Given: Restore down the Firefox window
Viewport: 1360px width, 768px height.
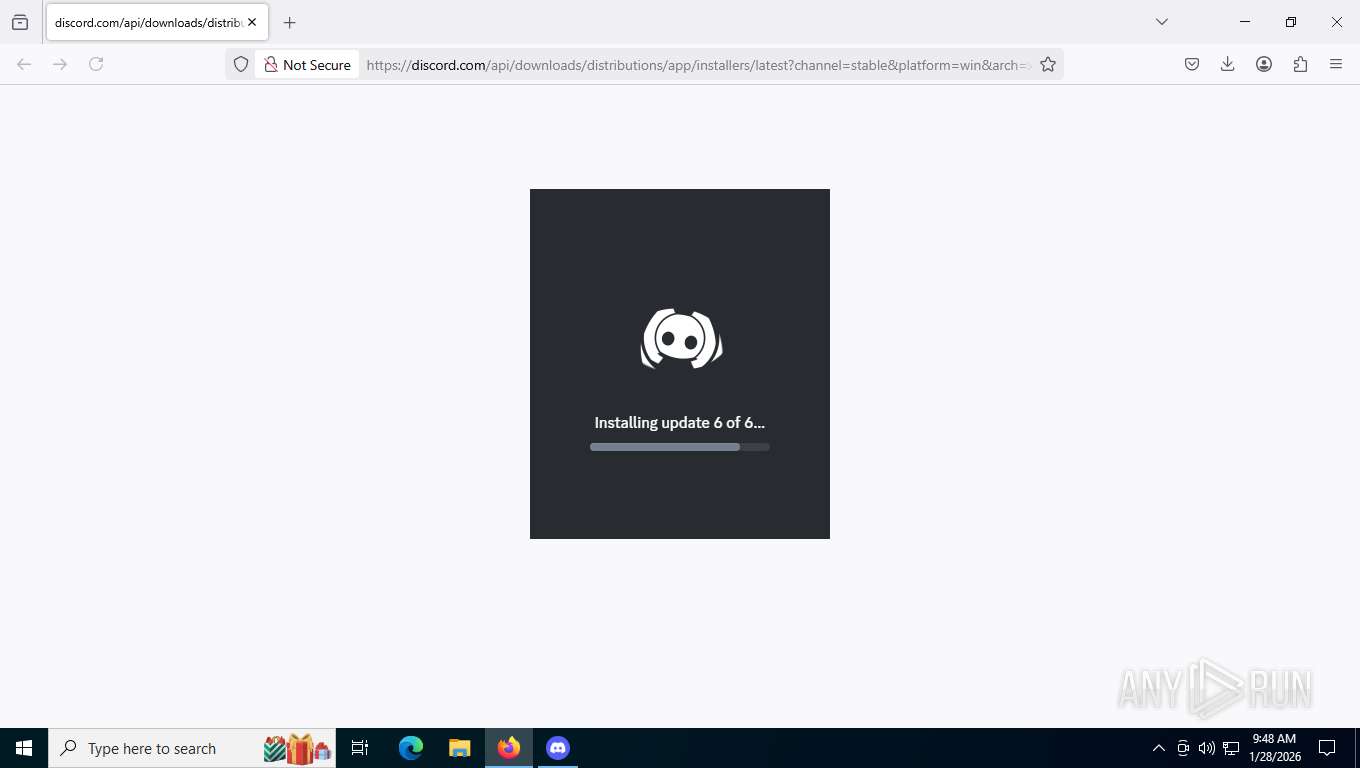Looking at the screenshot, I should 1291,22.
